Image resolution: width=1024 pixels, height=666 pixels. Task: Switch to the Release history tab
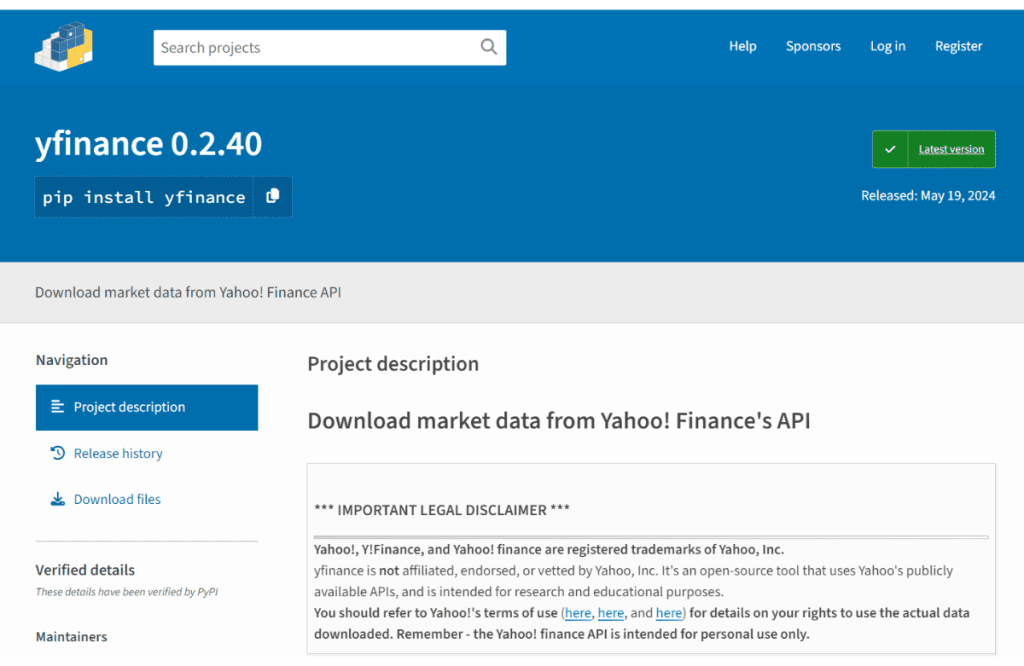click(118, 453)
